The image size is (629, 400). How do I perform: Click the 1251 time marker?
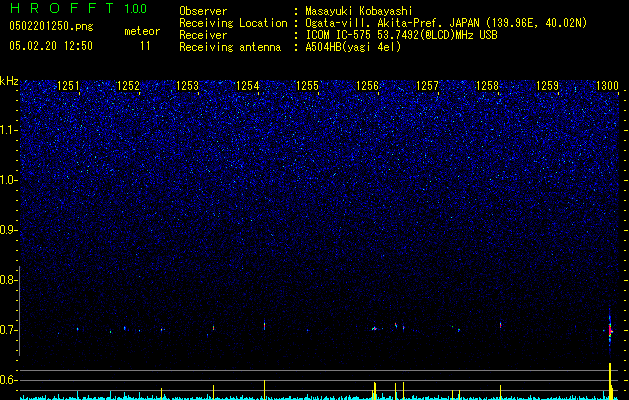pyautogui.click(x=68, y=86)
